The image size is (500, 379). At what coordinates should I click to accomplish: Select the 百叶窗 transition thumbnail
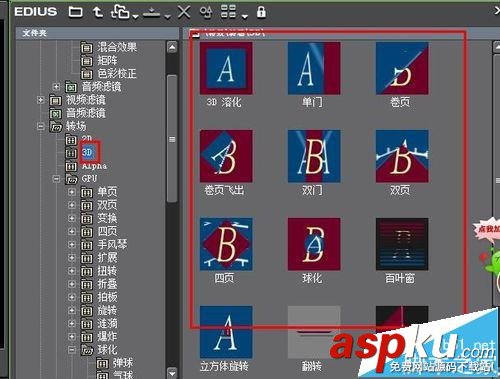click(402, 244)
